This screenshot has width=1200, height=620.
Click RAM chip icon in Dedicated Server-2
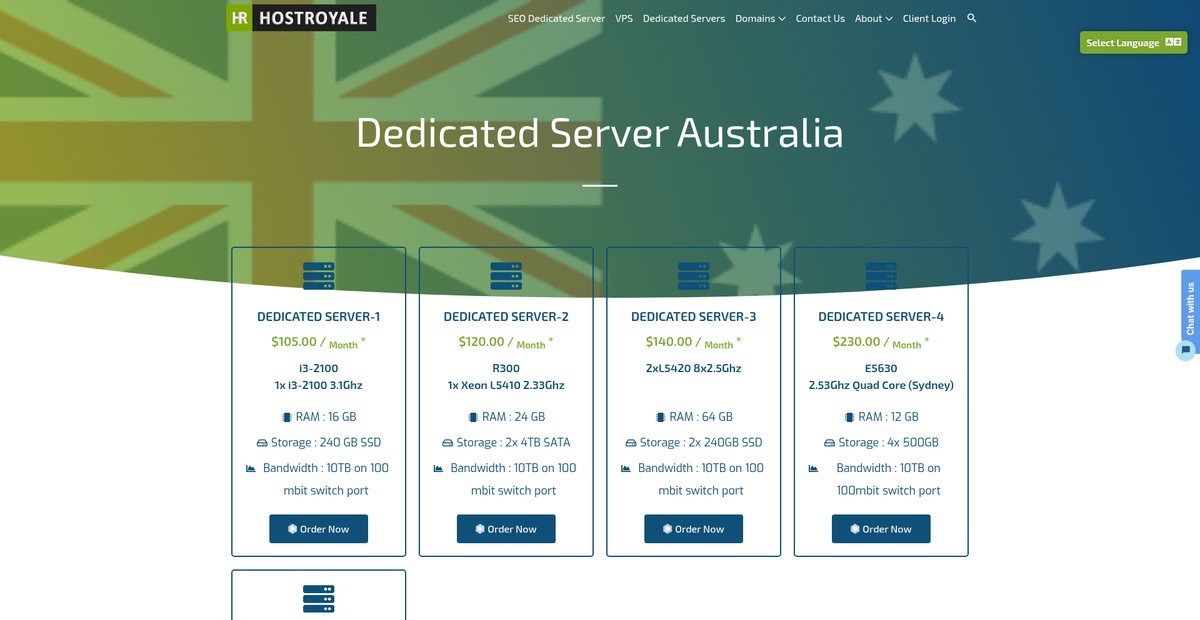tap(473, 417)
